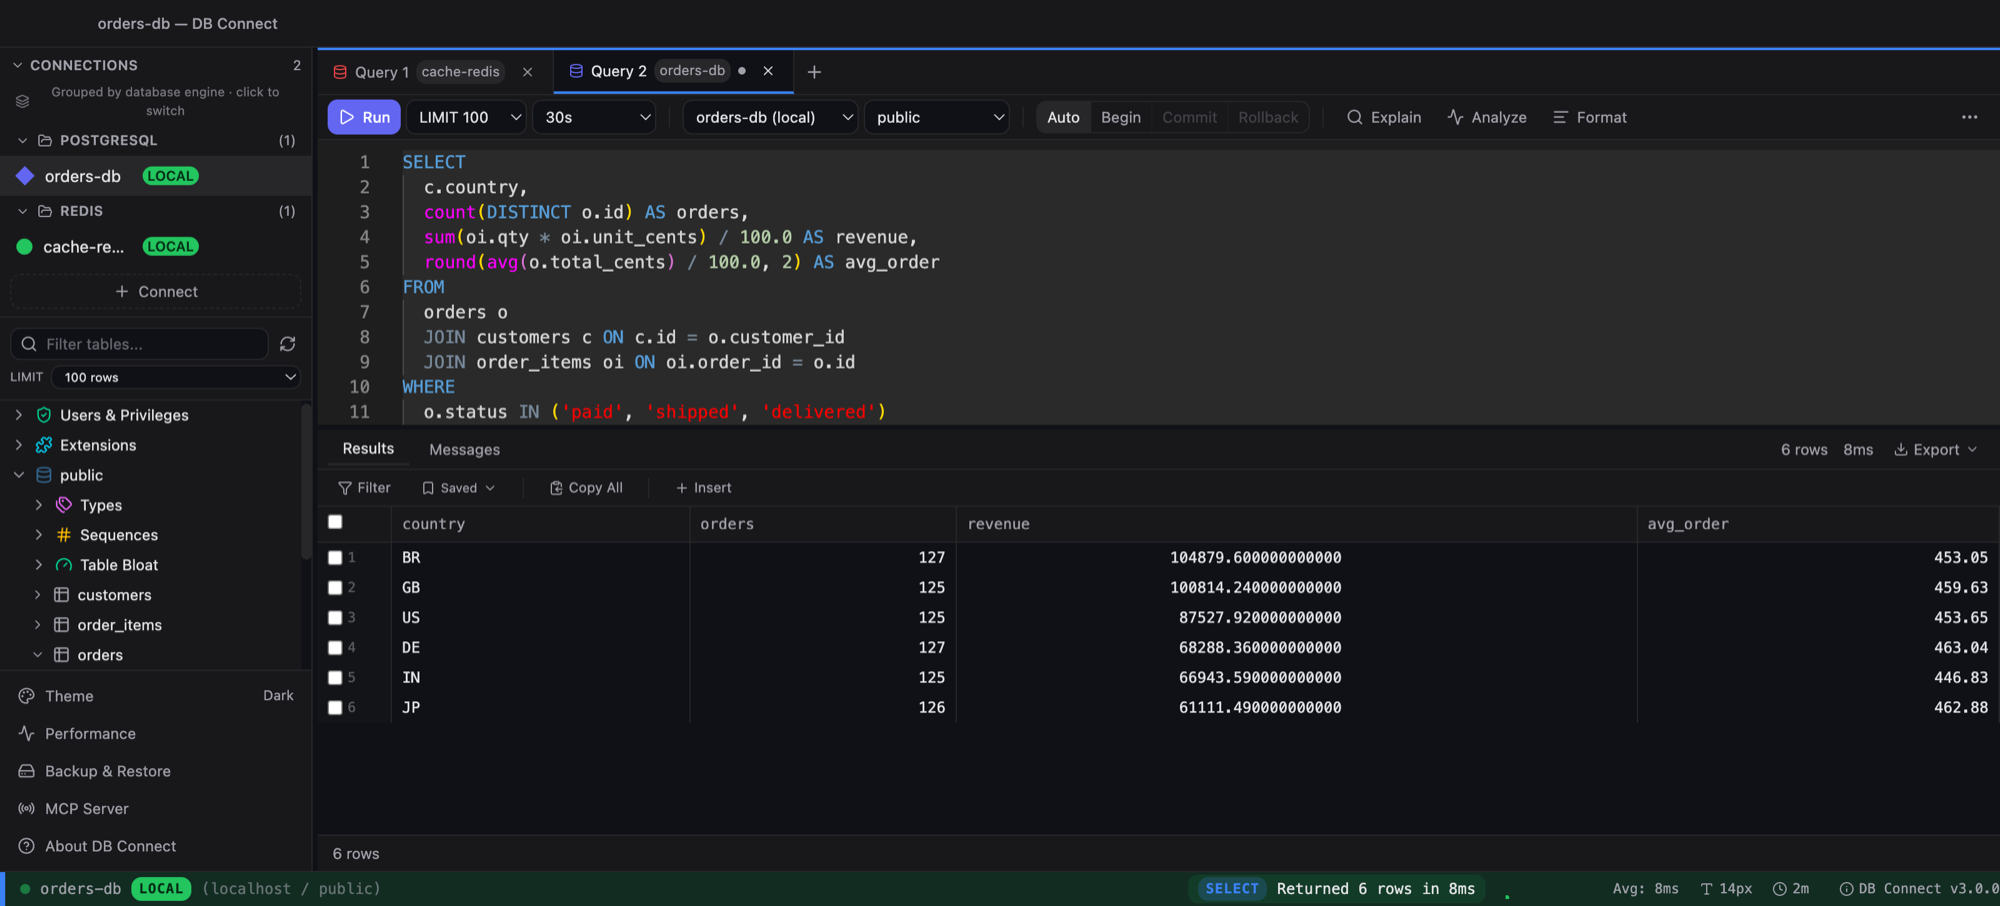Open the public schema dropdown
The height and width of the screenshot is (906, 2000).
point(937,117)
